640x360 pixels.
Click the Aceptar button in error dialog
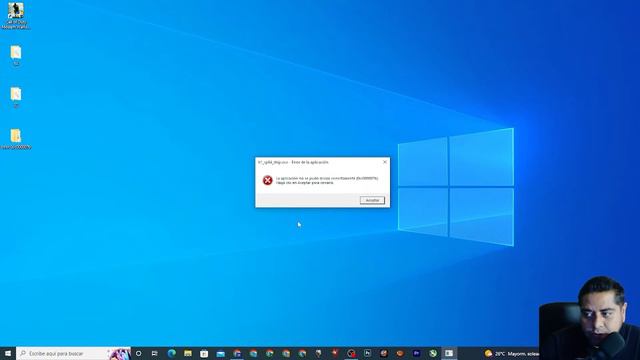(x=372, y=200)
